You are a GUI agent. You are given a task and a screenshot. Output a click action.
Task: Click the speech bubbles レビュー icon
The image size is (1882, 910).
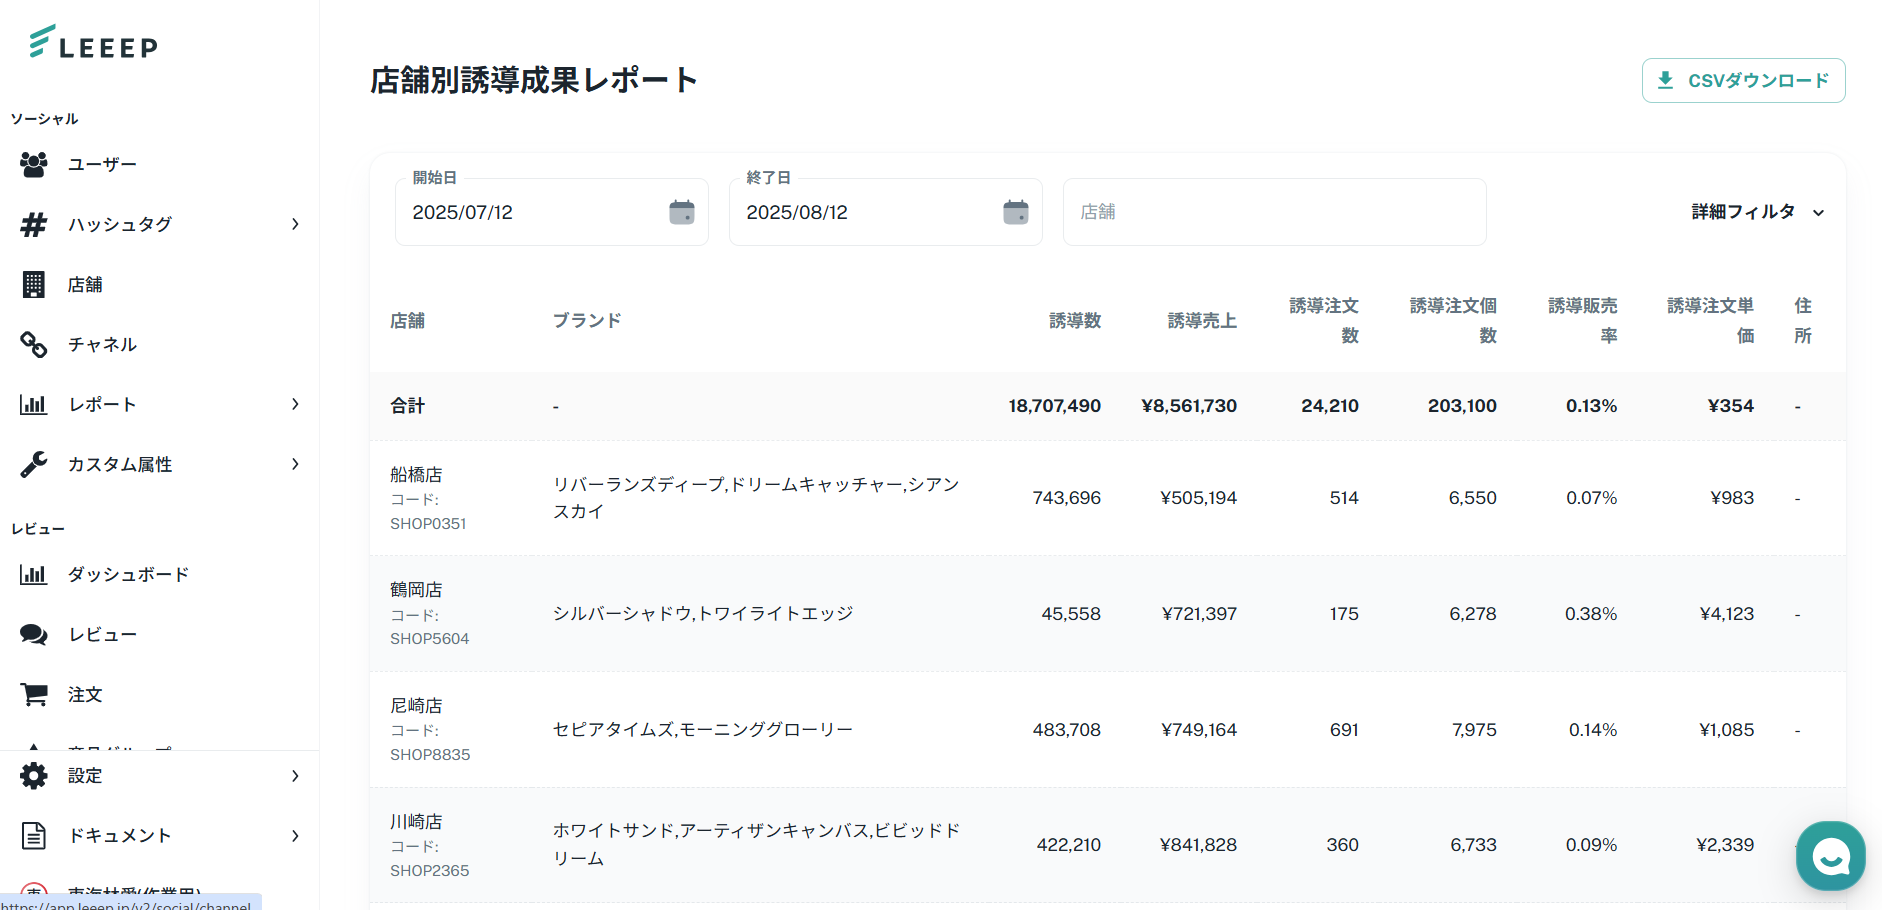click(34, 634)
